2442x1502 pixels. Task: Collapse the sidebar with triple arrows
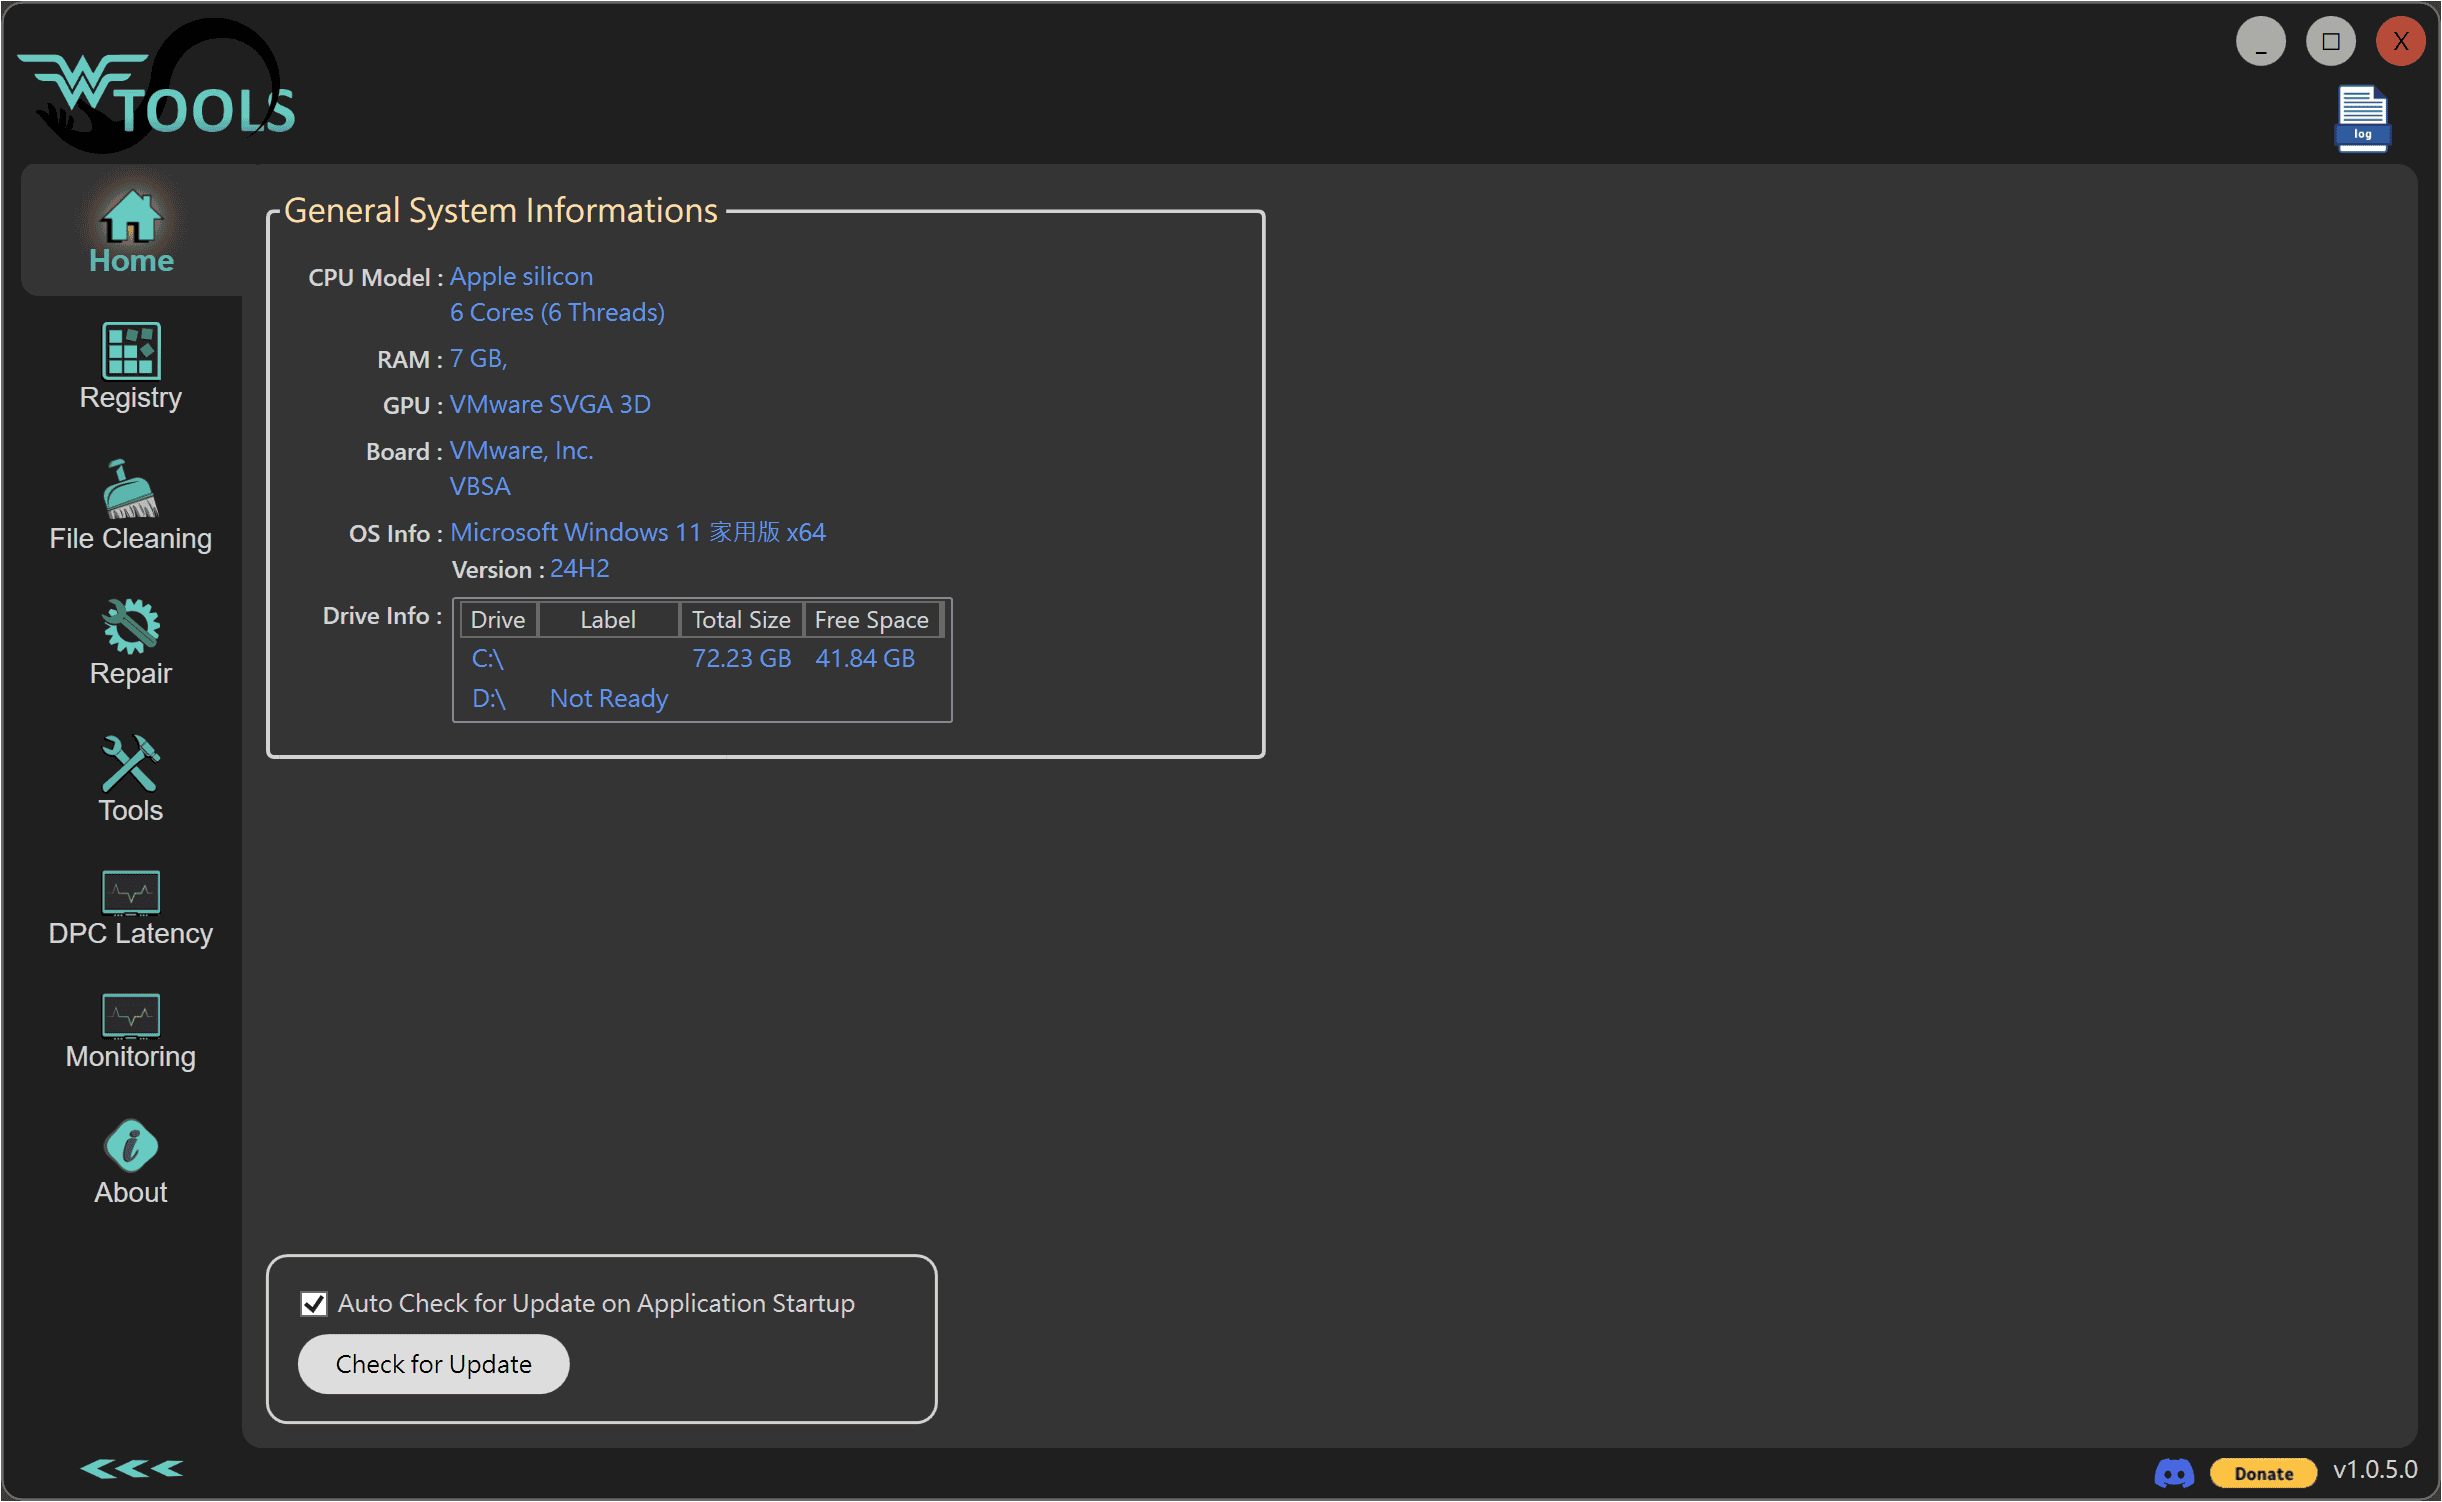(131, 1468)
